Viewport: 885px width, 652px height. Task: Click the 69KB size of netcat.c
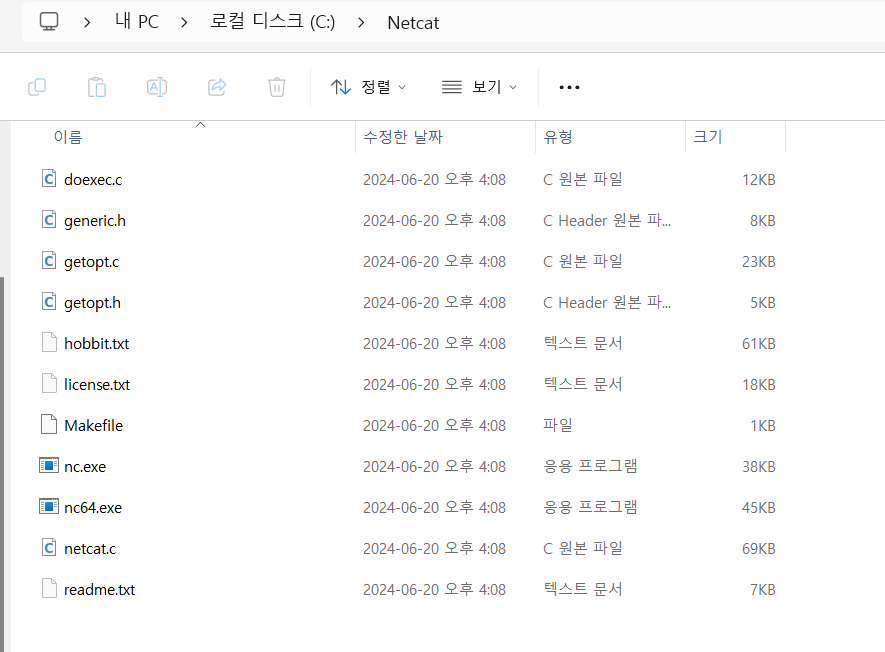pos(759,549)
